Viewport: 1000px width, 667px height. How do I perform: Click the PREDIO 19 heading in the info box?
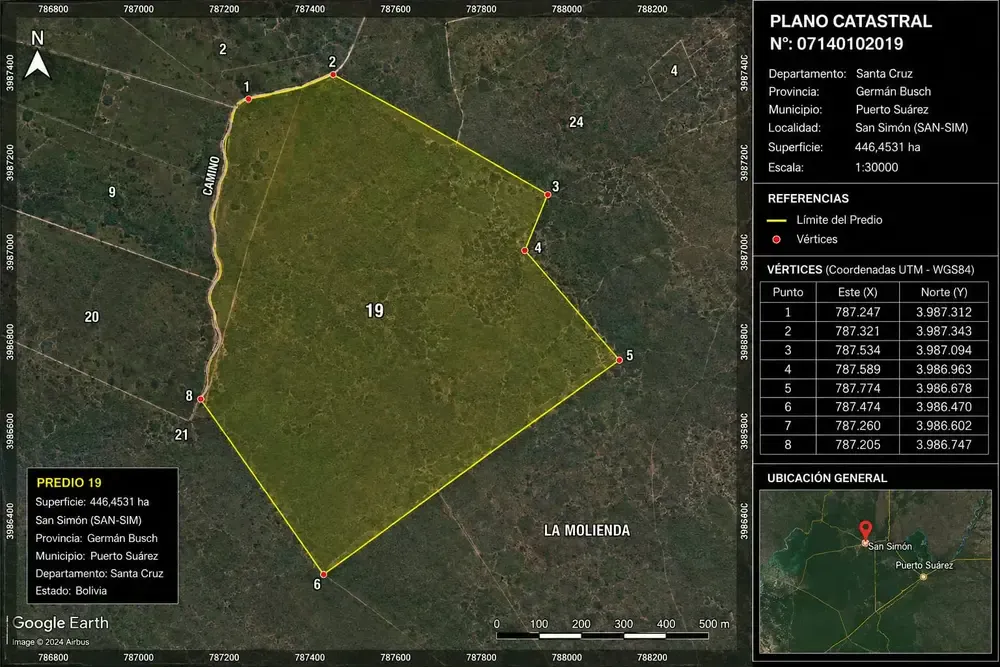click(69, 483)
